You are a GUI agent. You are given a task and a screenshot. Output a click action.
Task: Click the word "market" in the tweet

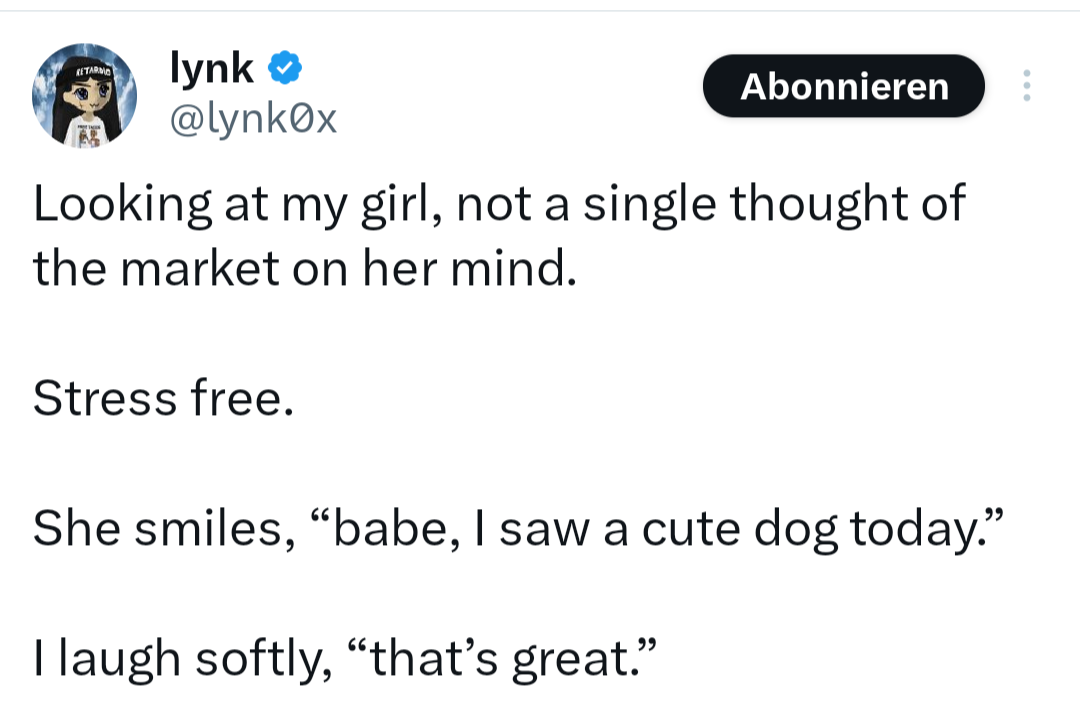pyautogui.click(x=198, y=270)
